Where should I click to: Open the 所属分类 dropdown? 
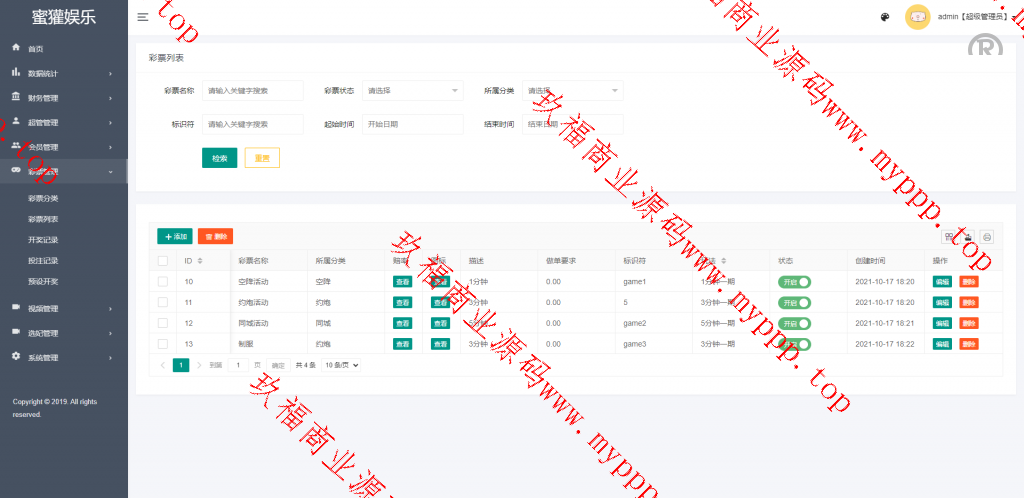(573, 91)
